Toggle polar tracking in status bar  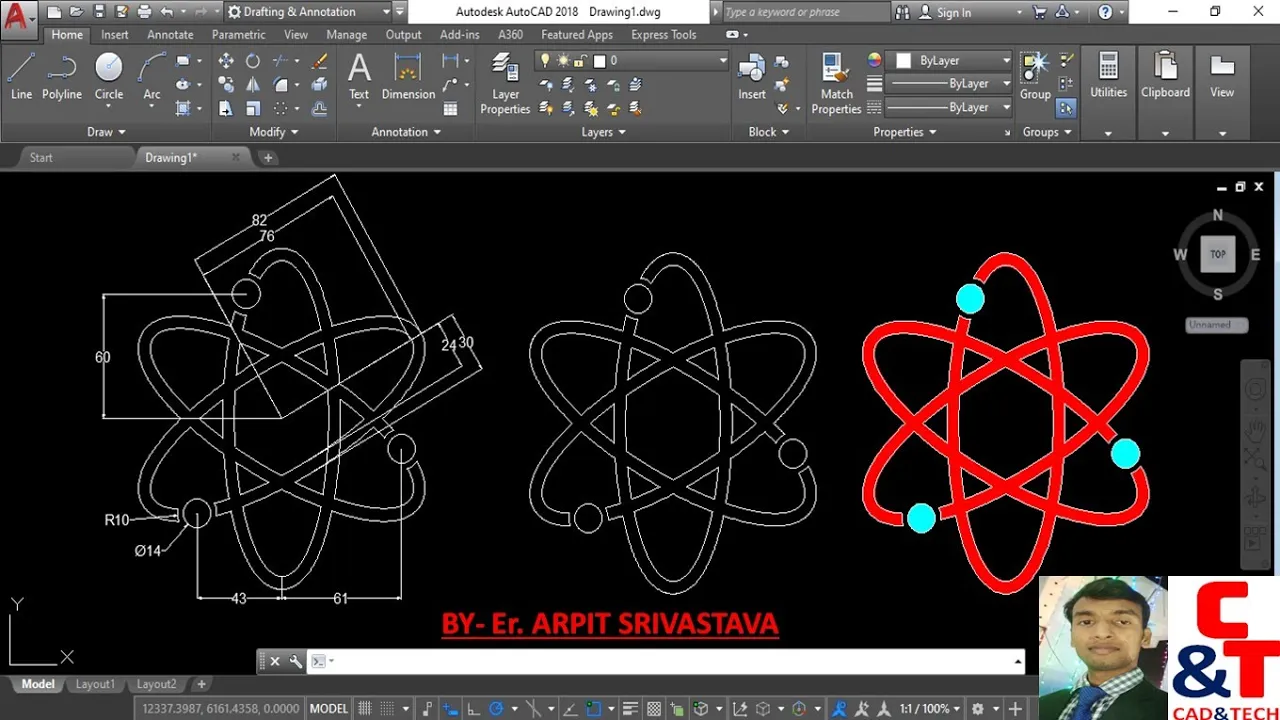point(496,708)
